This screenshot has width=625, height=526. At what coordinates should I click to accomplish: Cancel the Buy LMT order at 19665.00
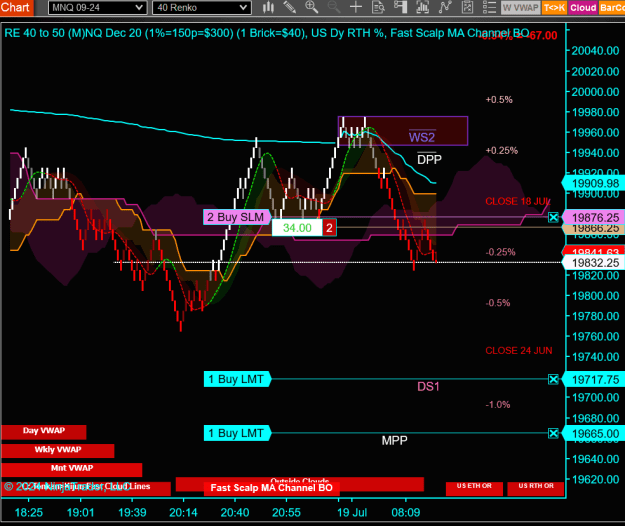(x=553, y=433)
